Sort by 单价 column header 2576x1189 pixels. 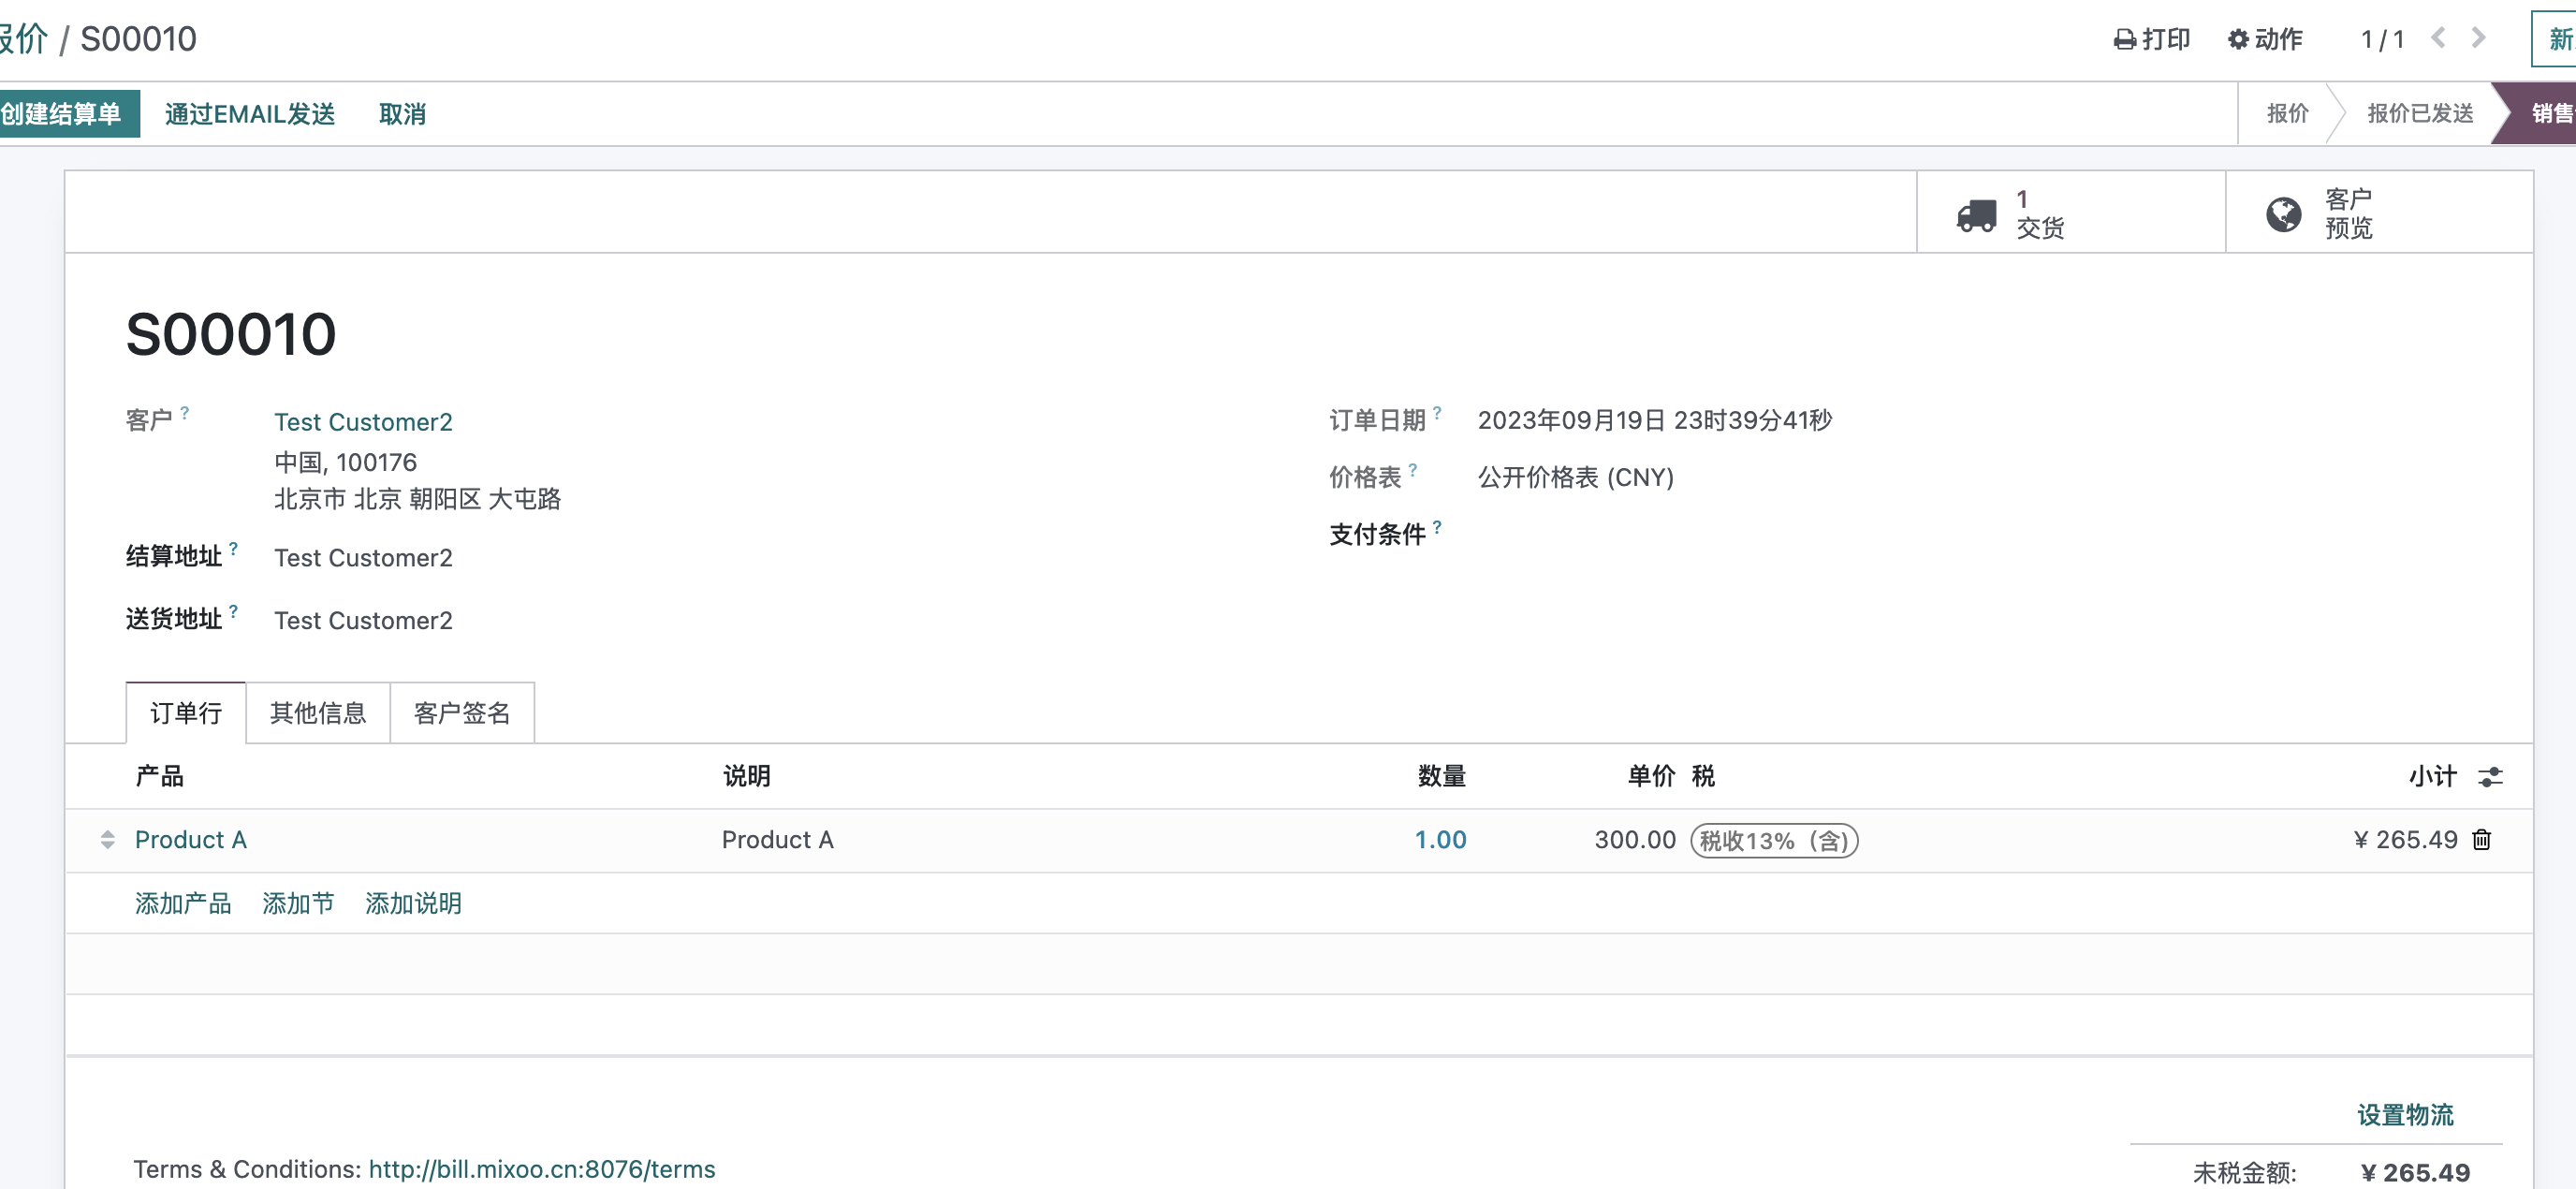(x=1651, y=776)
